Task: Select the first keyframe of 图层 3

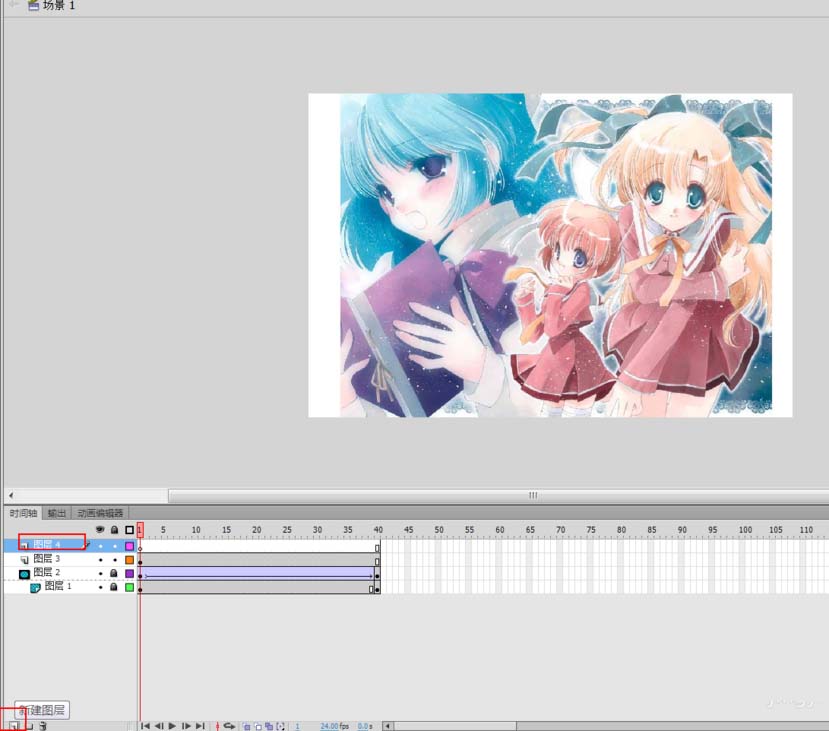Action: click(140, 560)
